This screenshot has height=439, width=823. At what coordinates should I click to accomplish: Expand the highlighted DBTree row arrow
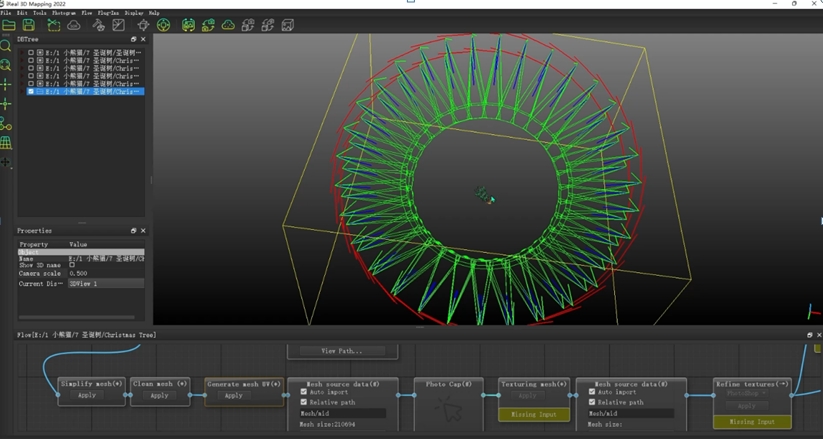point(22,91)
